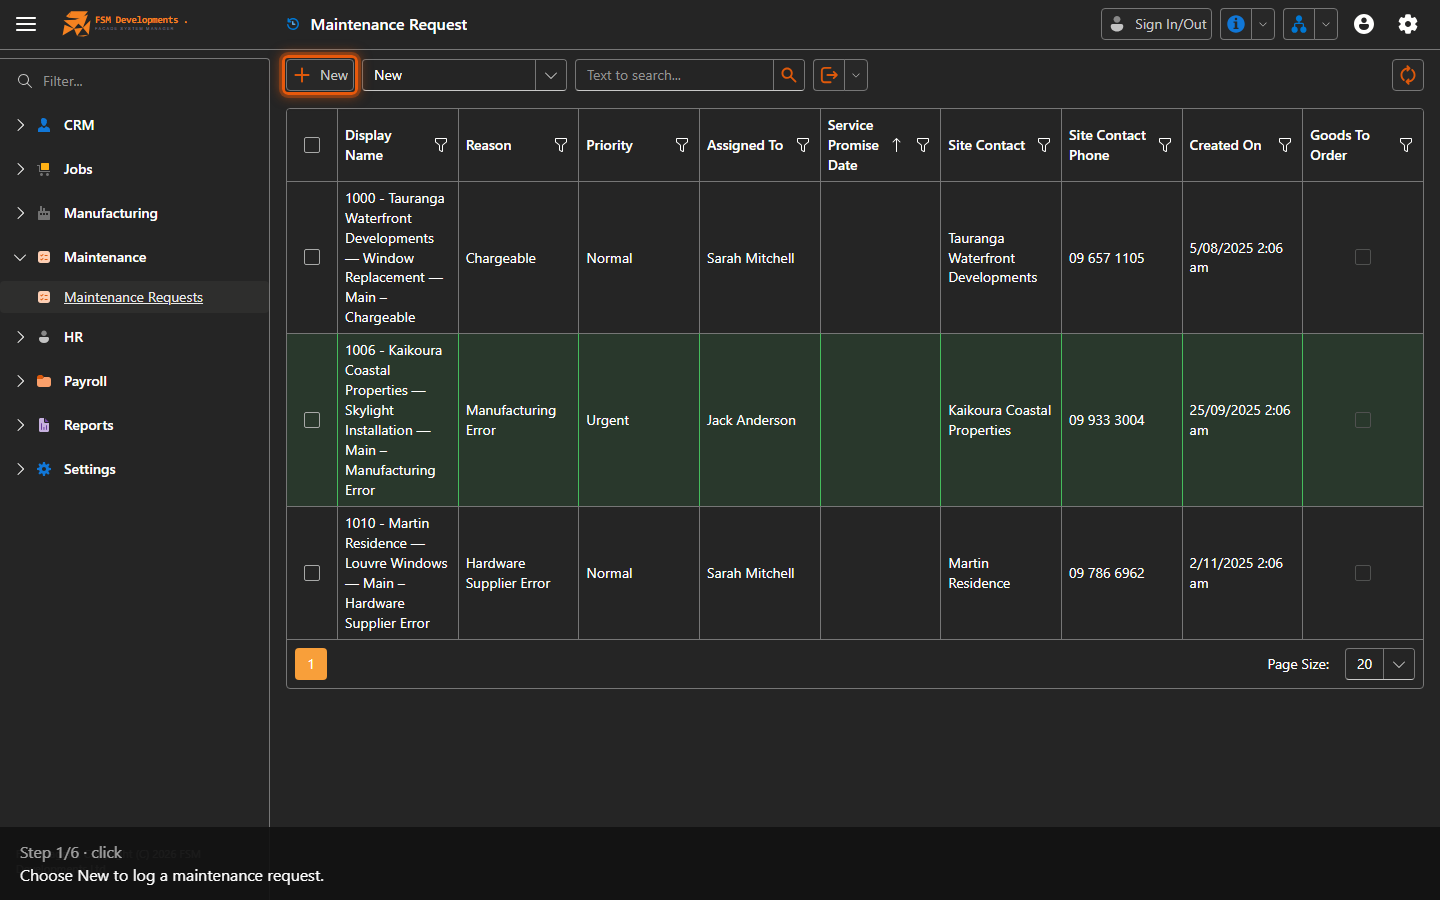Open the Page Size dropdown
The image size is (1440, 900).
1399,664
